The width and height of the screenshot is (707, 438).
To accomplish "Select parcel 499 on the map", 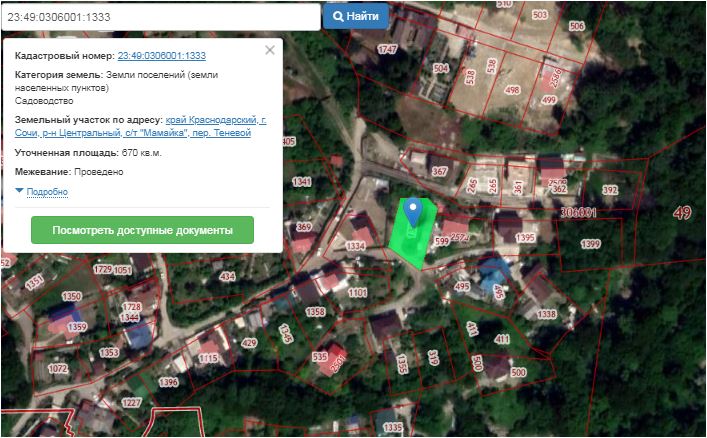I will click(549, 100).
